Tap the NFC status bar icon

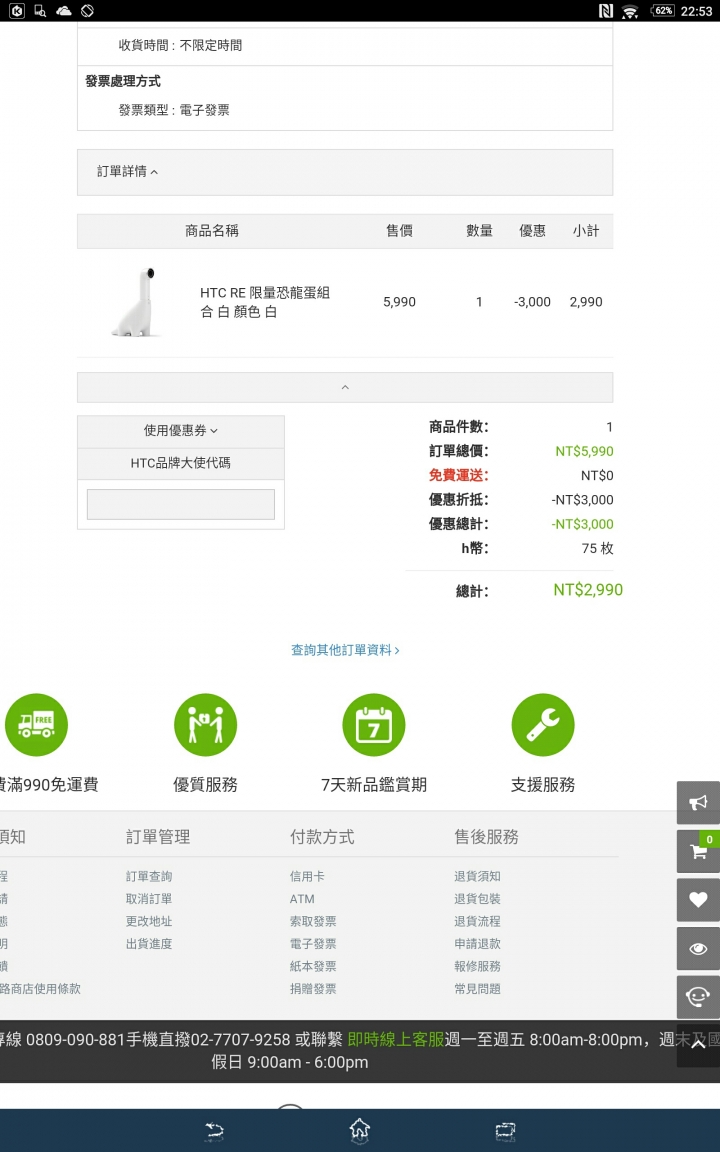(605, 11)
